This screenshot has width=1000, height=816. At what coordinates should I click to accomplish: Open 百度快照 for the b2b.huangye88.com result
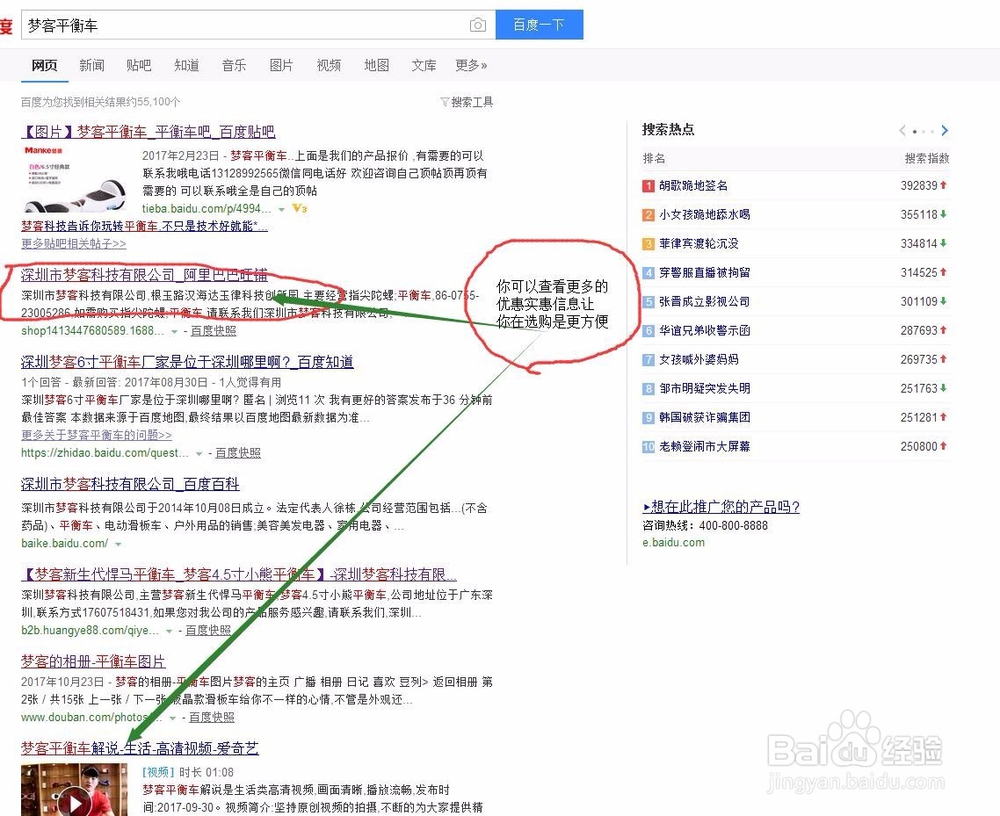tap(208, 630)
